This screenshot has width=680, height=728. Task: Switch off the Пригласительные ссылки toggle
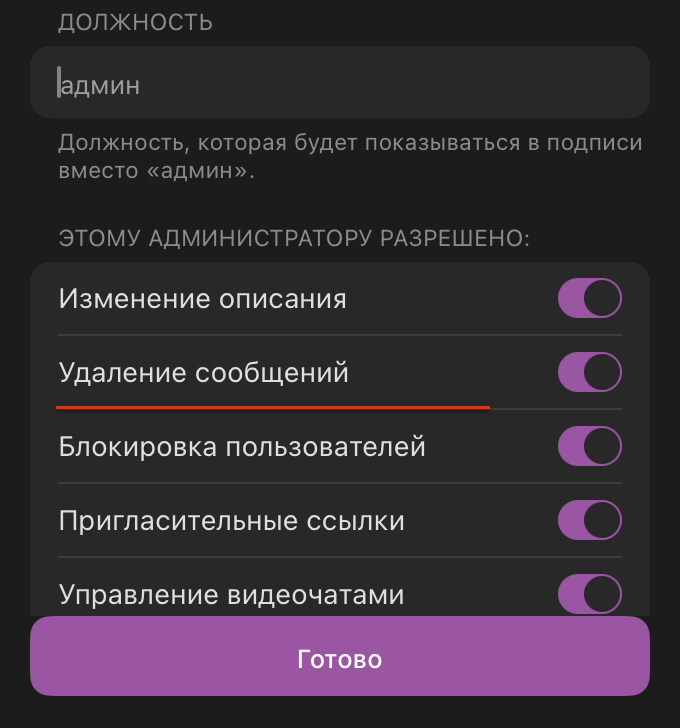[589, 520]
